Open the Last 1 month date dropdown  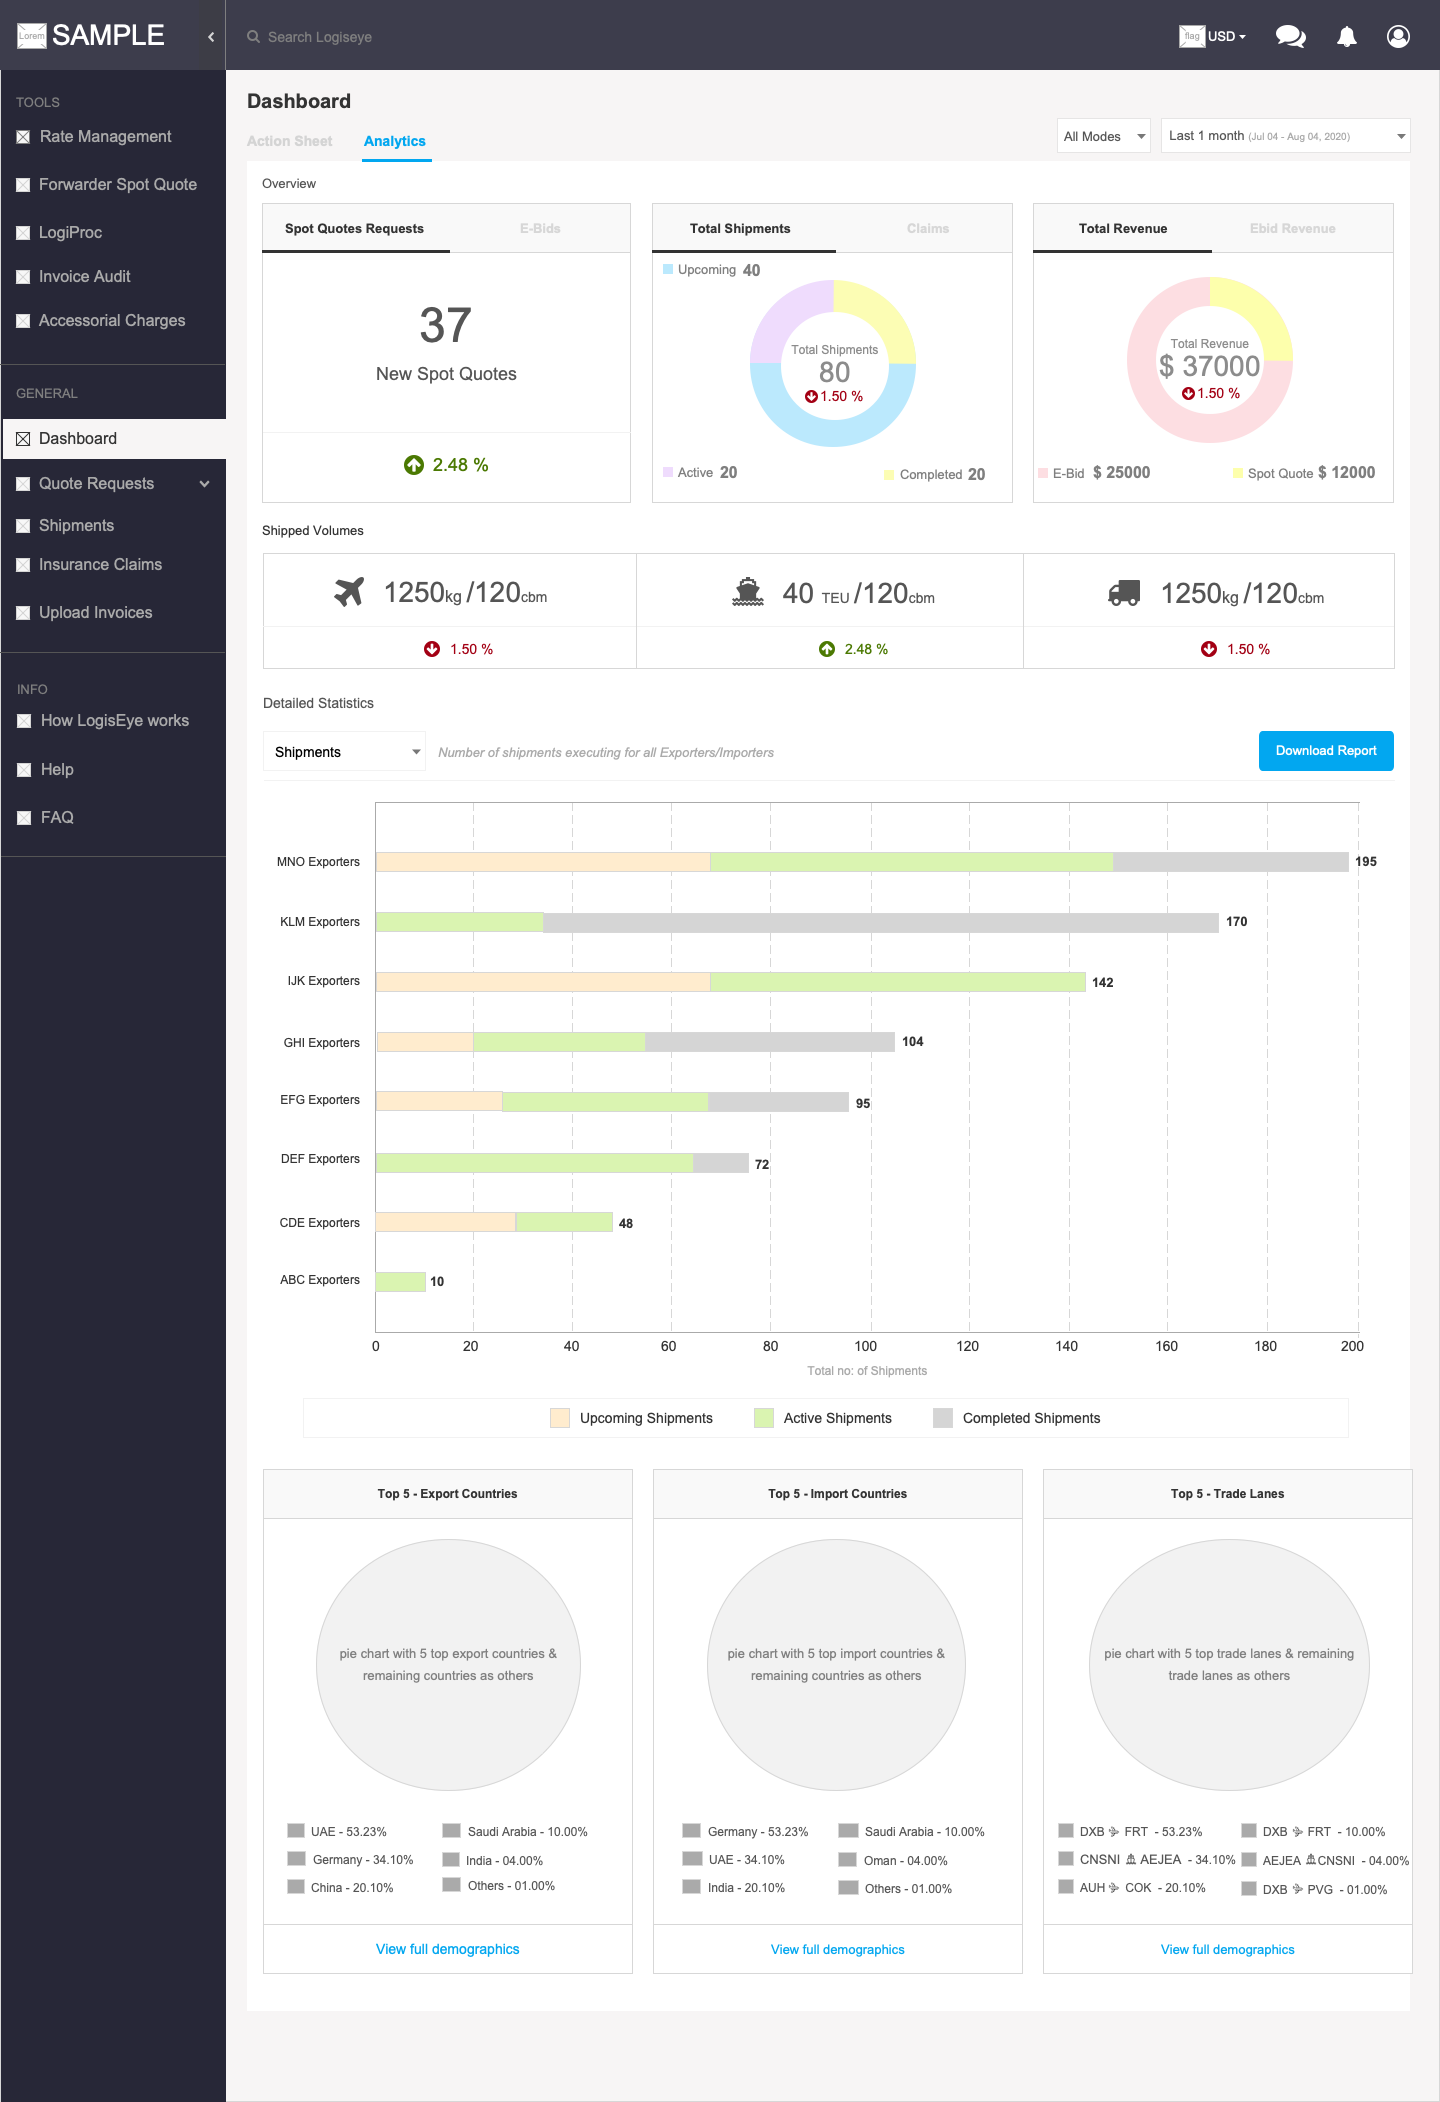[1286, 136]
